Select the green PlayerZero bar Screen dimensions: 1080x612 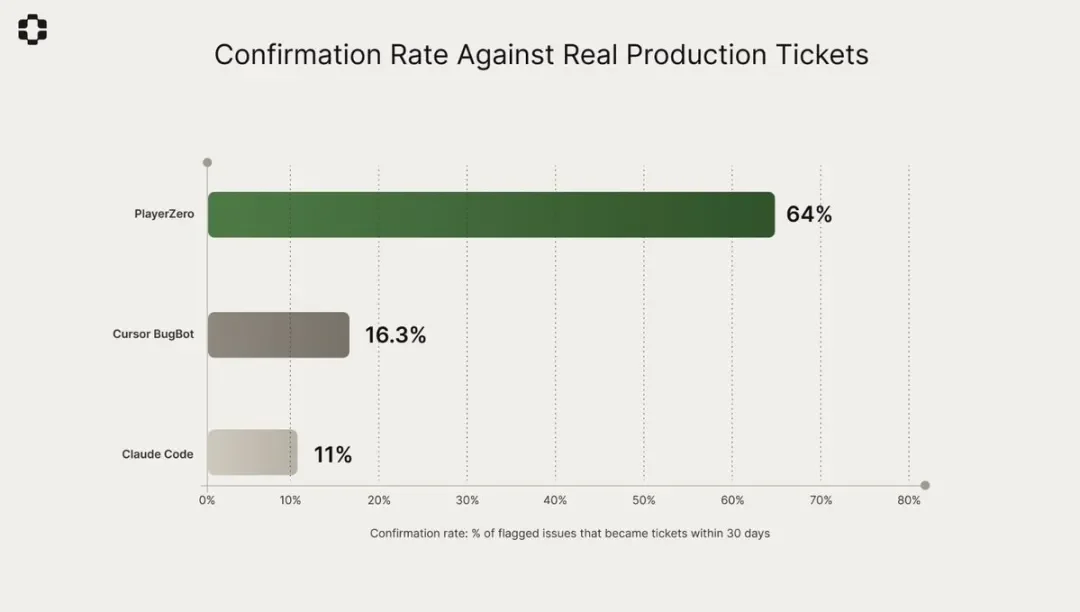(x=491, y=214)
